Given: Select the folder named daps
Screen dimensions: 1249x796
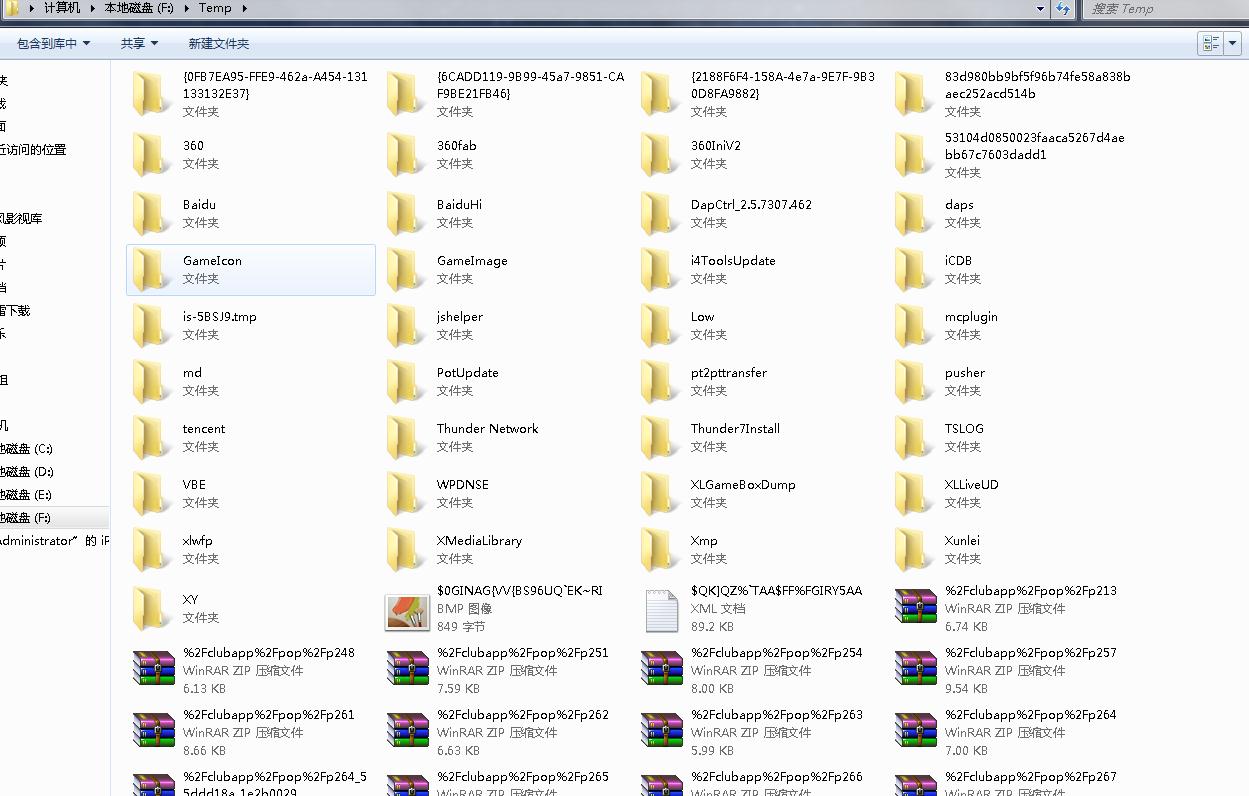Looking at the screenshot, I should click(x=959, y=204).
